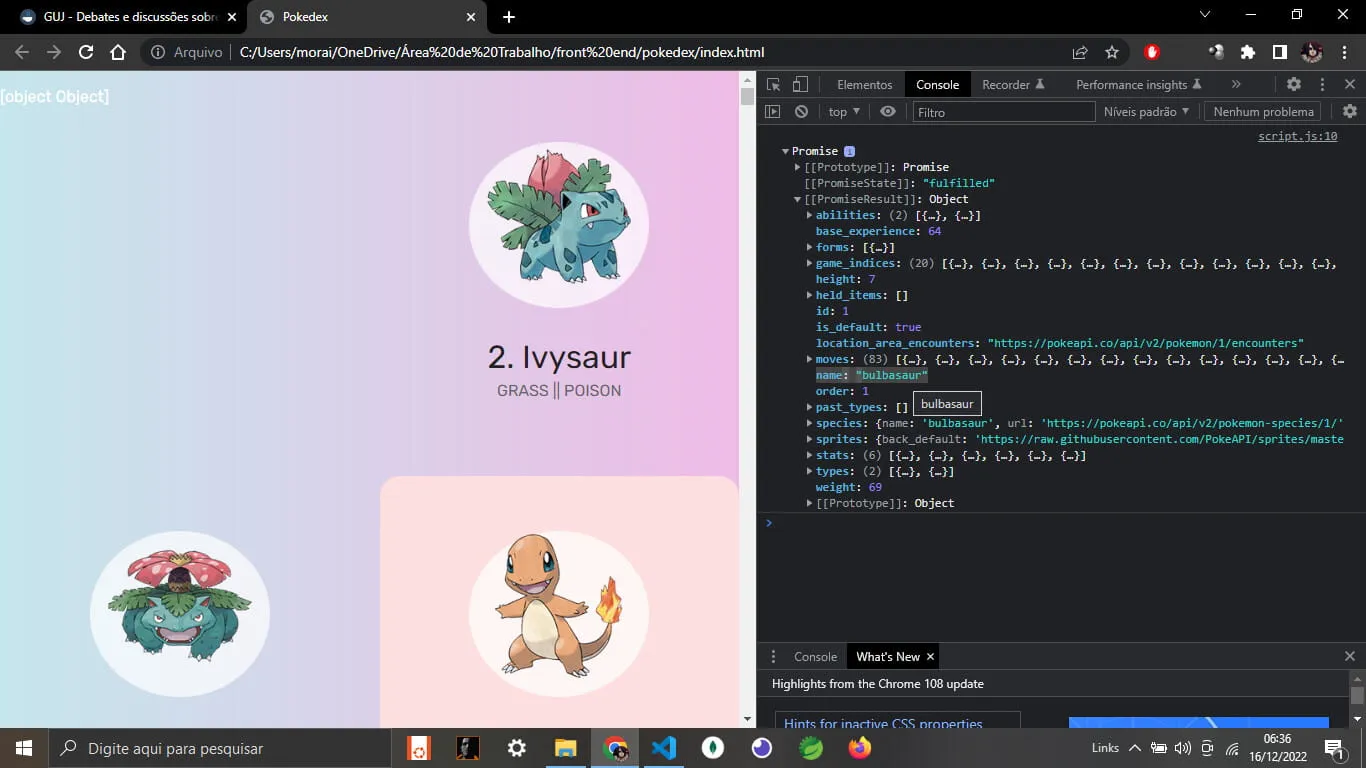Image resolution: width=1366 pixels, height=768 pixels.
Task: Expand the types array
Action: 810,471
